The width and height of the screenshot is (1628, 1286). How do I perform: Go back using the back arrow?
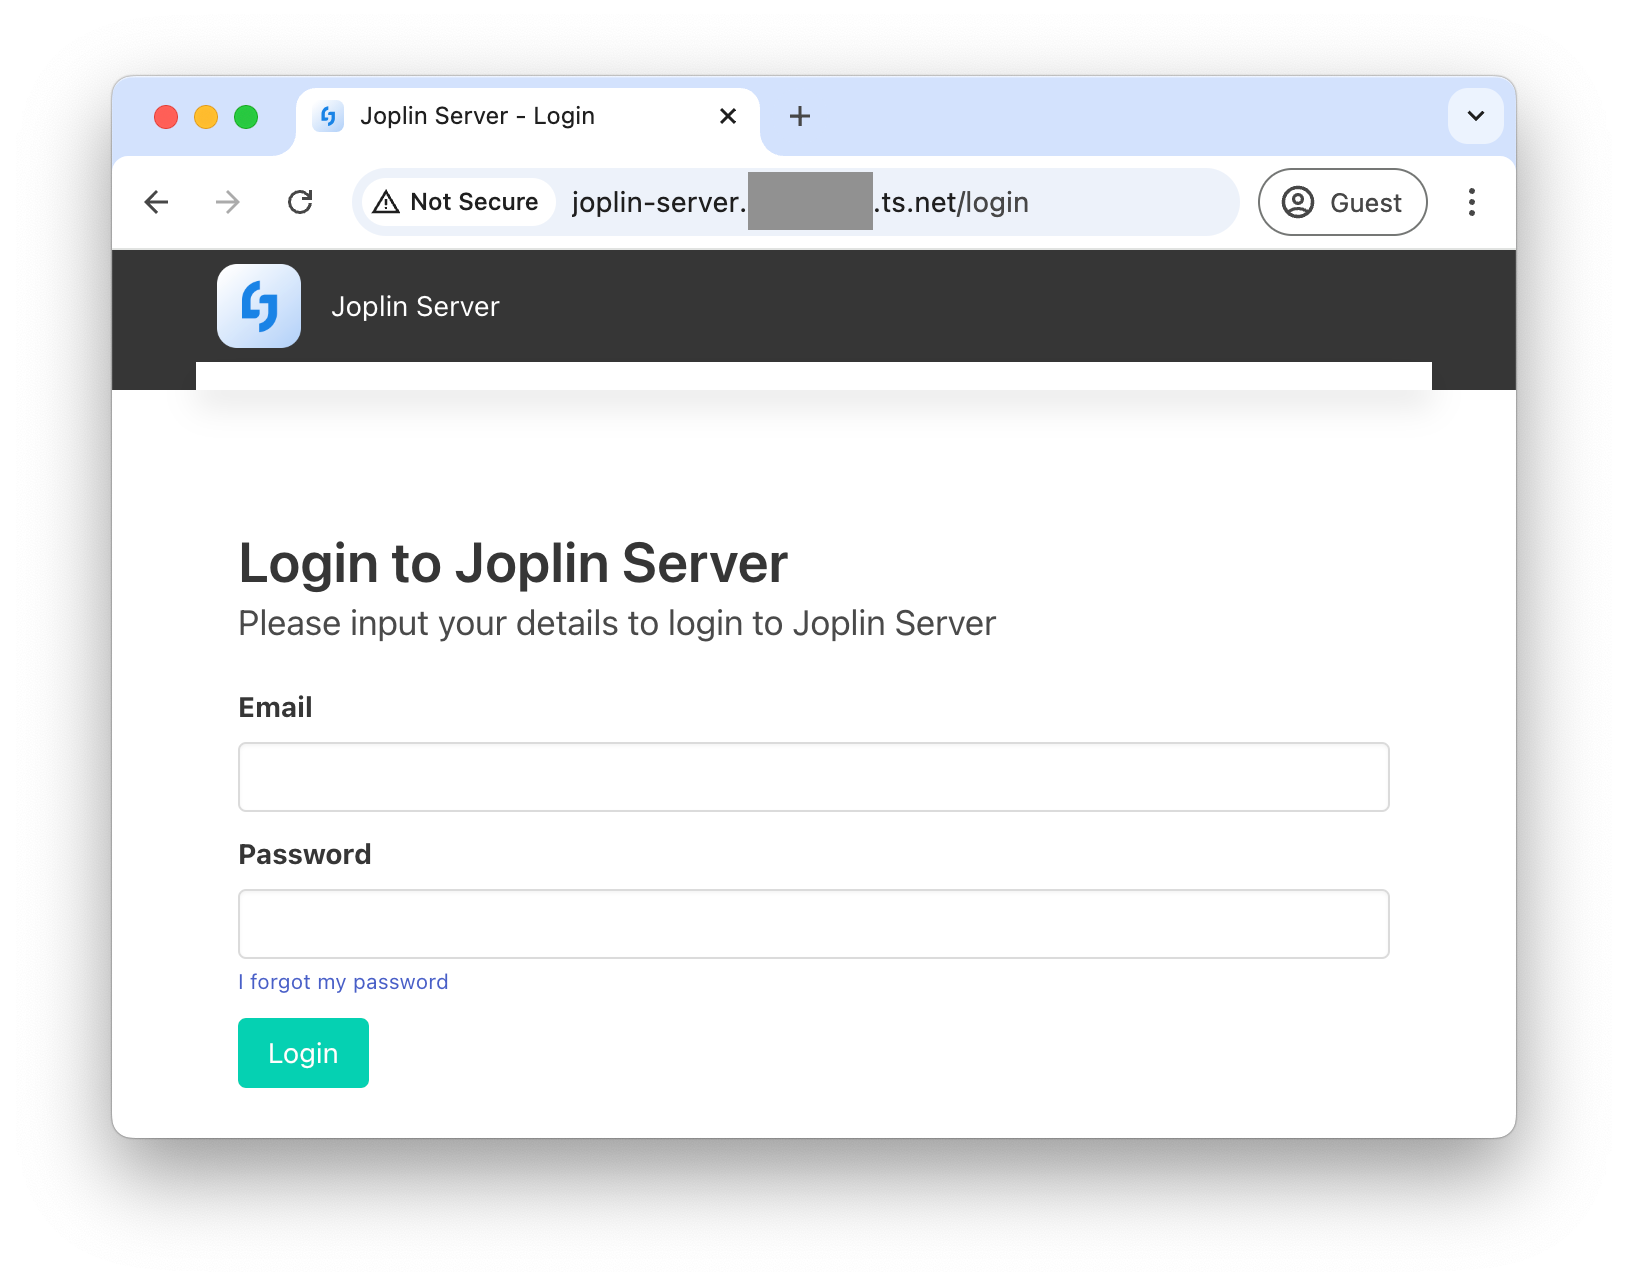point(156,202)
